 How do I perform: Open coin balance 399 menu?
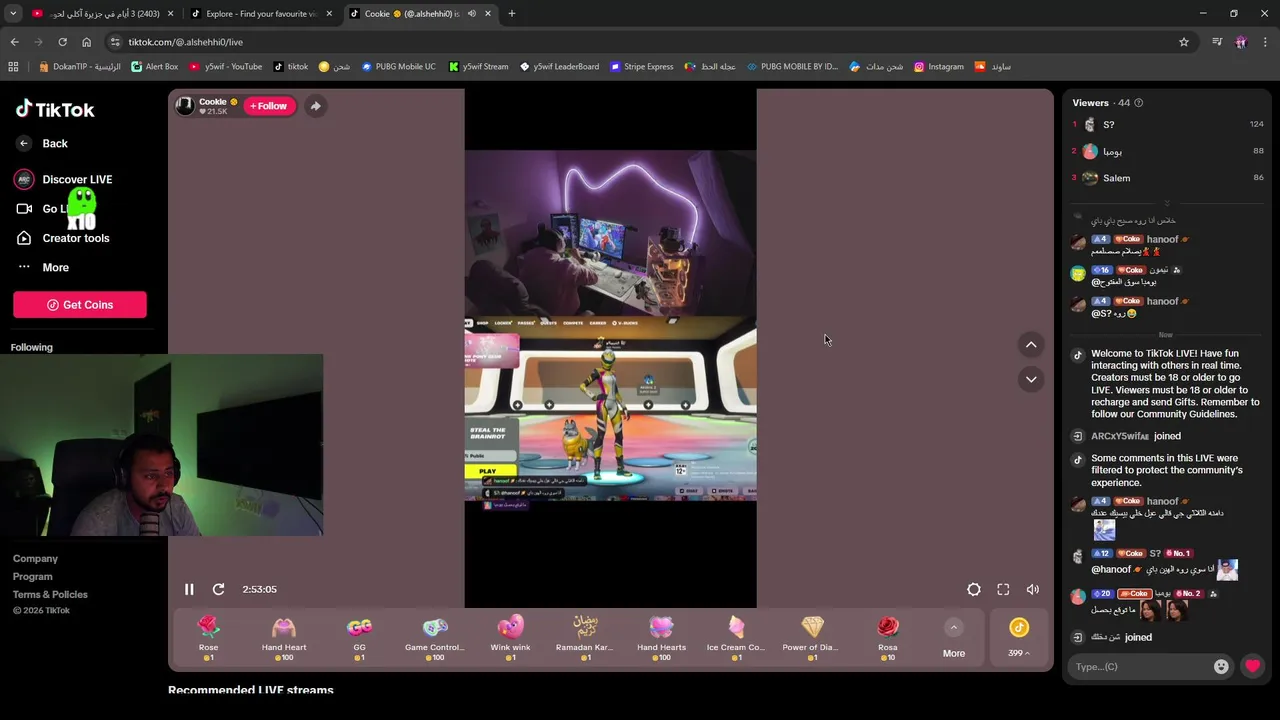1018,638
